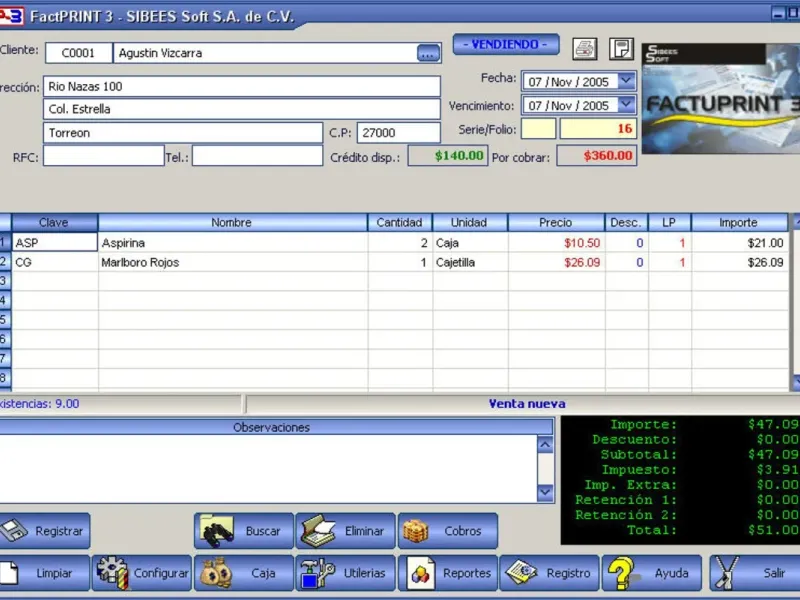800x600 pixels.
Task: Click the FACTUPRINT 3 logo banner
Action: [x=720, y=98]
